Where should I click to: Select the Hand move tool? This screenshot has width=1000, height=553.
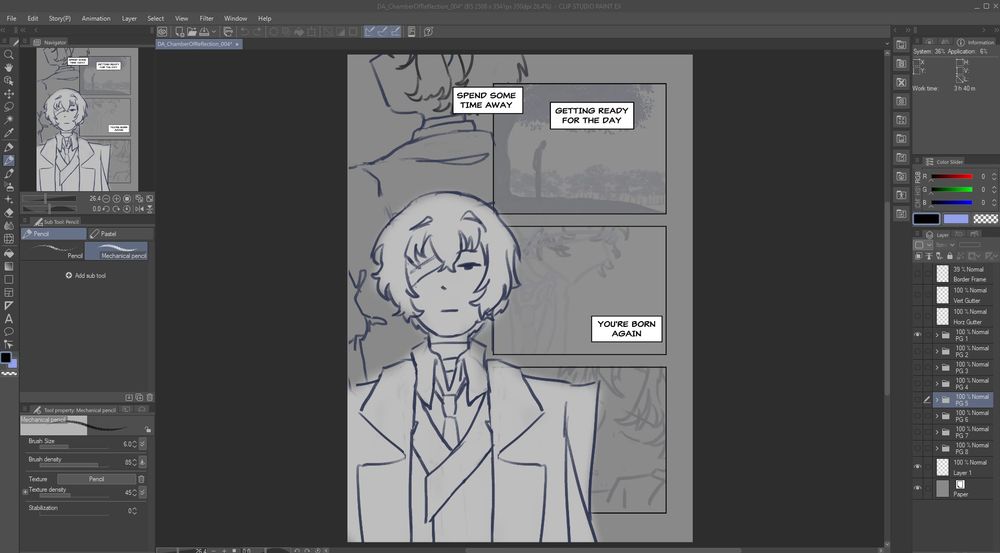click(x=9, y=68)
